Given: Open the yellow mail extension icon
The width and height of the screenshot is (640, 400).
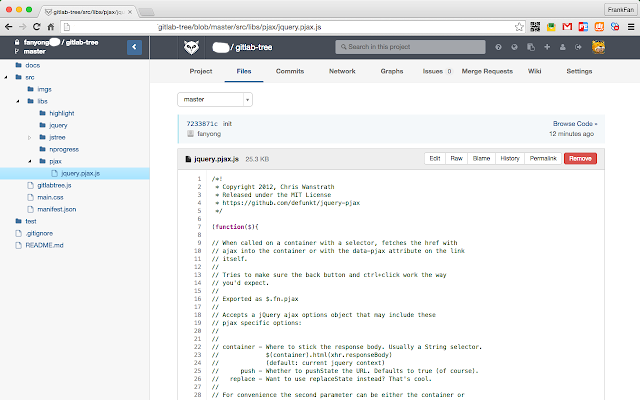Looking at the screenshot, I should [x=551, y=27].
